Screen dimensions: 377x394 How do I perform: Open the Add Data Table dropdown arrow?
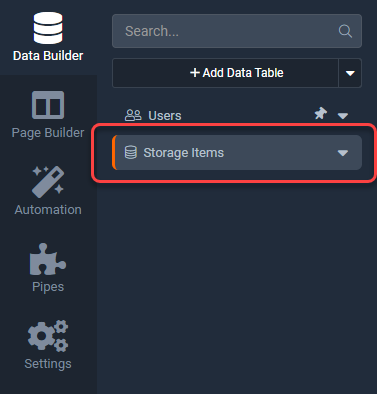(350, 73)
